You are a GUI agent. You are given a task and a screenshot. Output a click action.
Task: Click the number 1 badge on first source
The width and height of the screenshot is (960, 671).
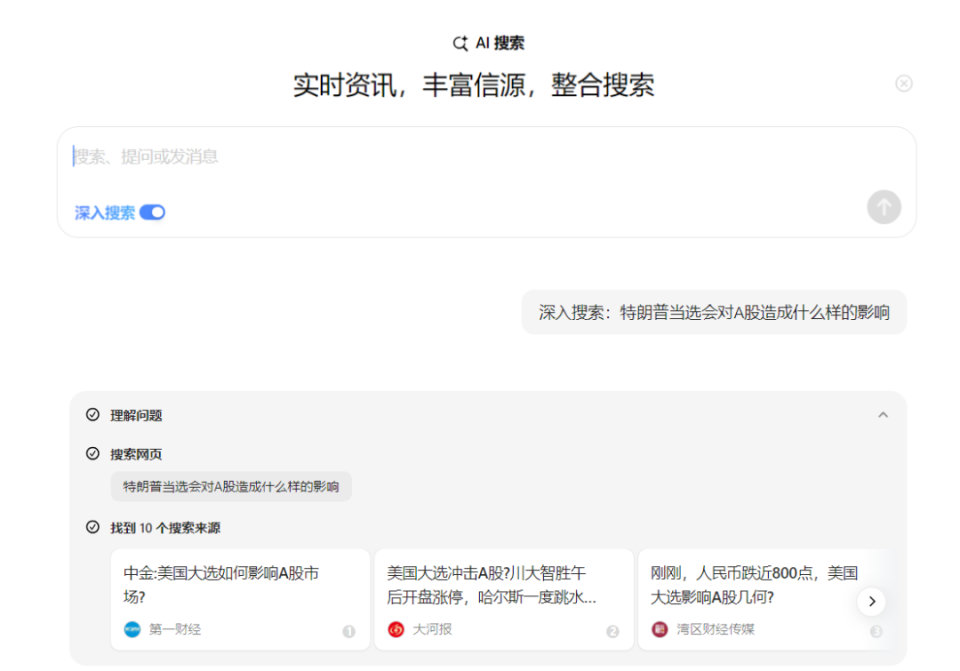point(349,632)
